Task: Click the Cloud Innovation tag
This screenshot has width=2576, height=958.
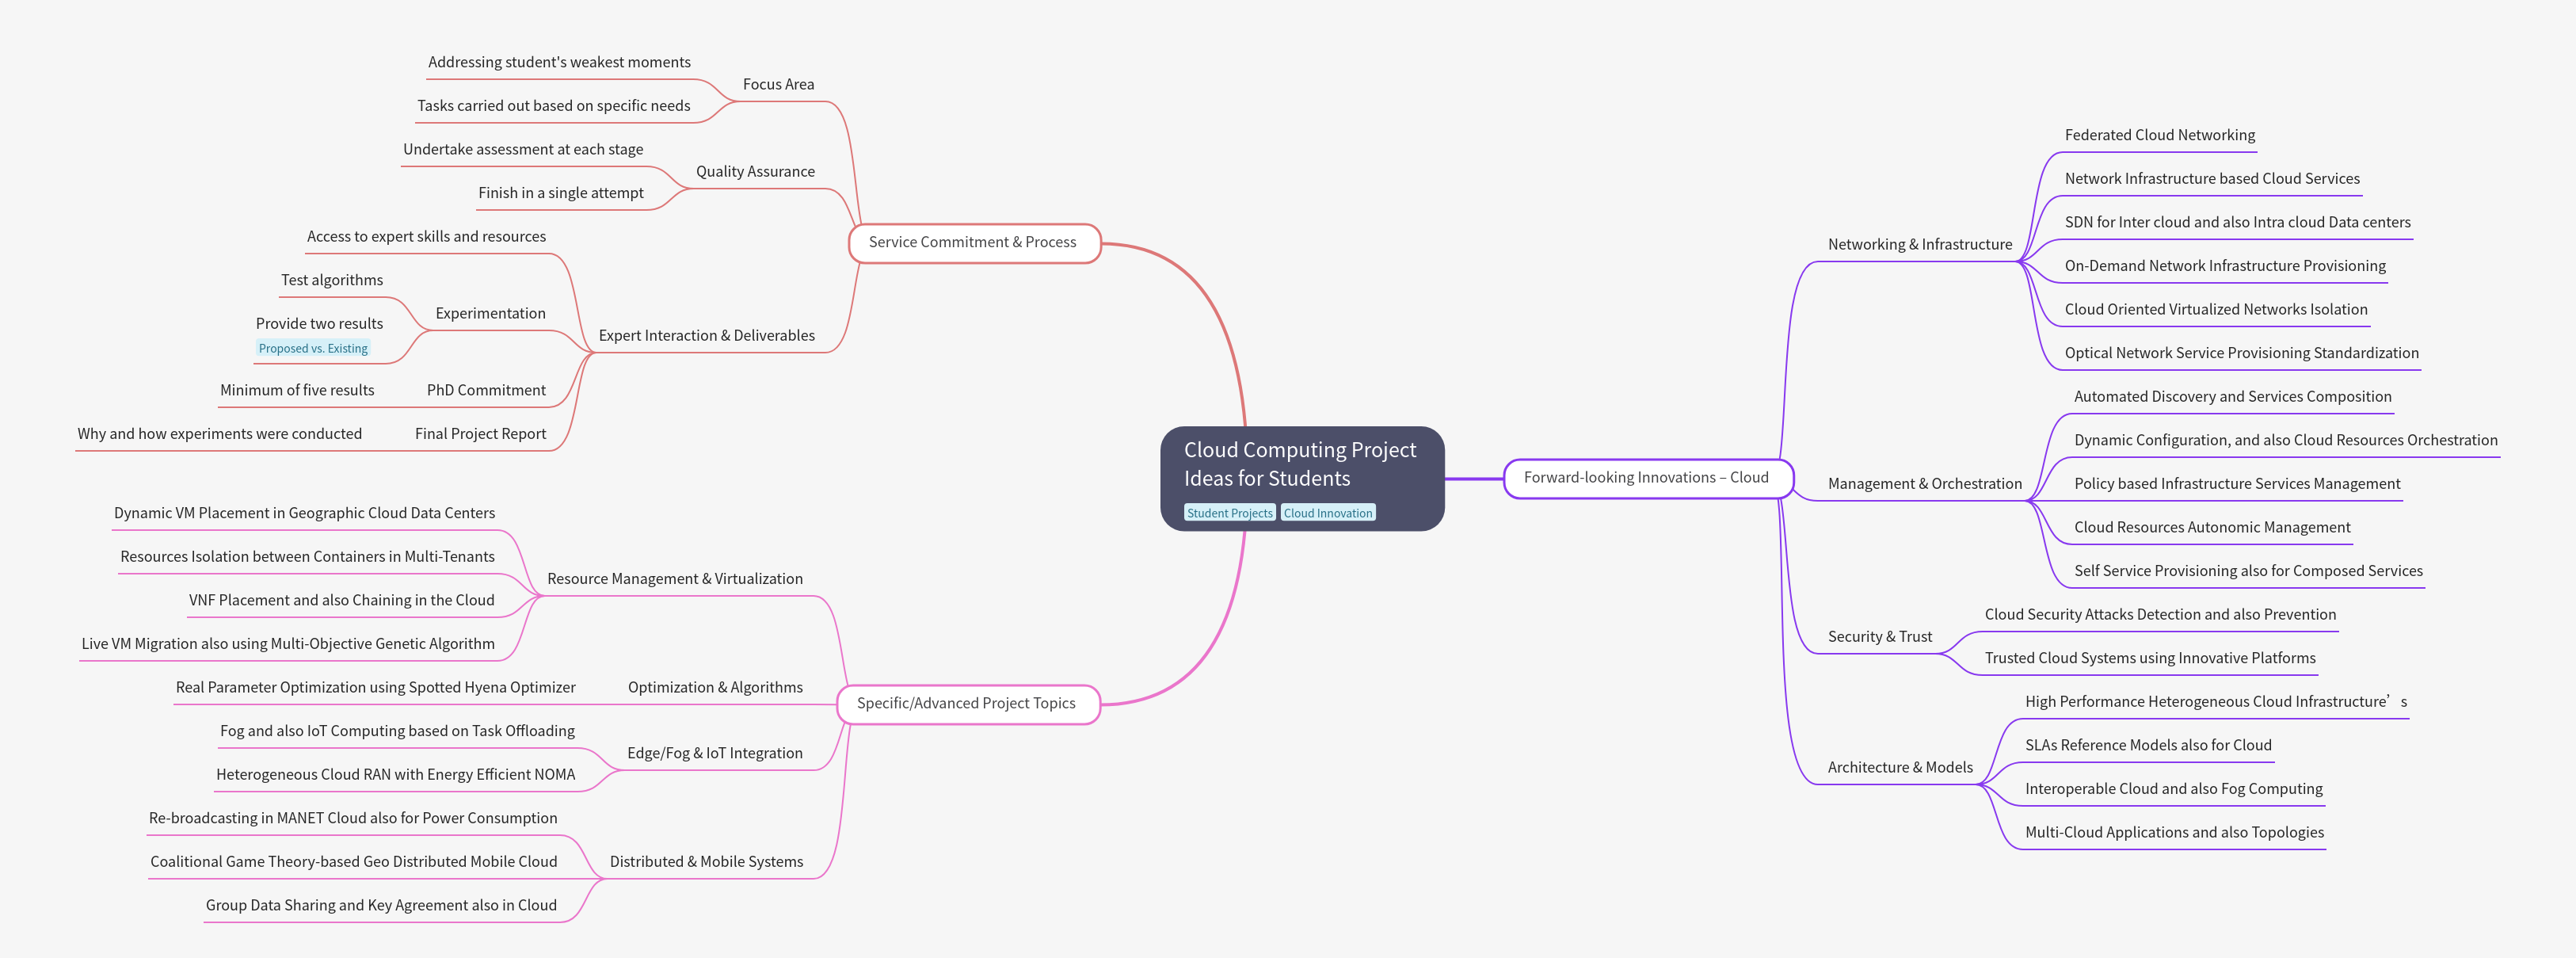Action: point(1327,512)
